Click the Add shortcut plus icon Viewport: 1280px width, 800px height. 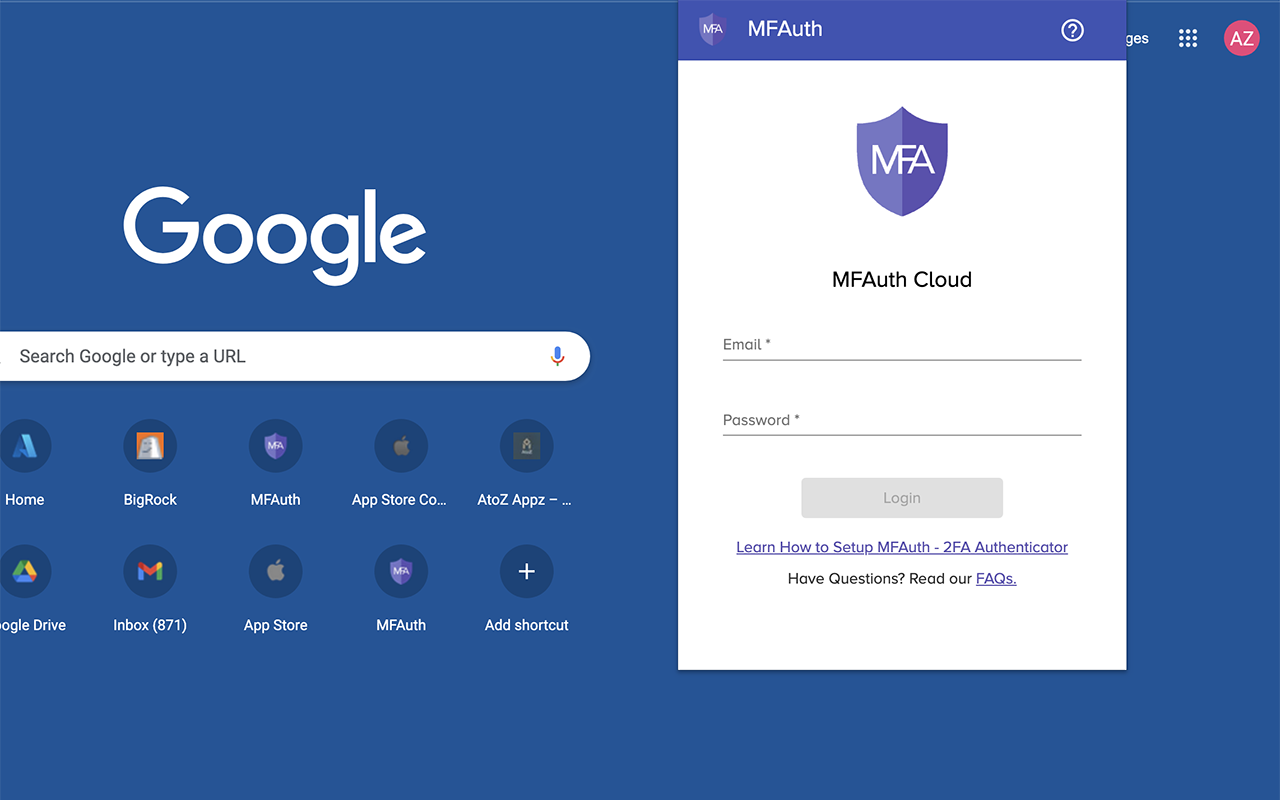pyautogui.click(x=527, y=571)
